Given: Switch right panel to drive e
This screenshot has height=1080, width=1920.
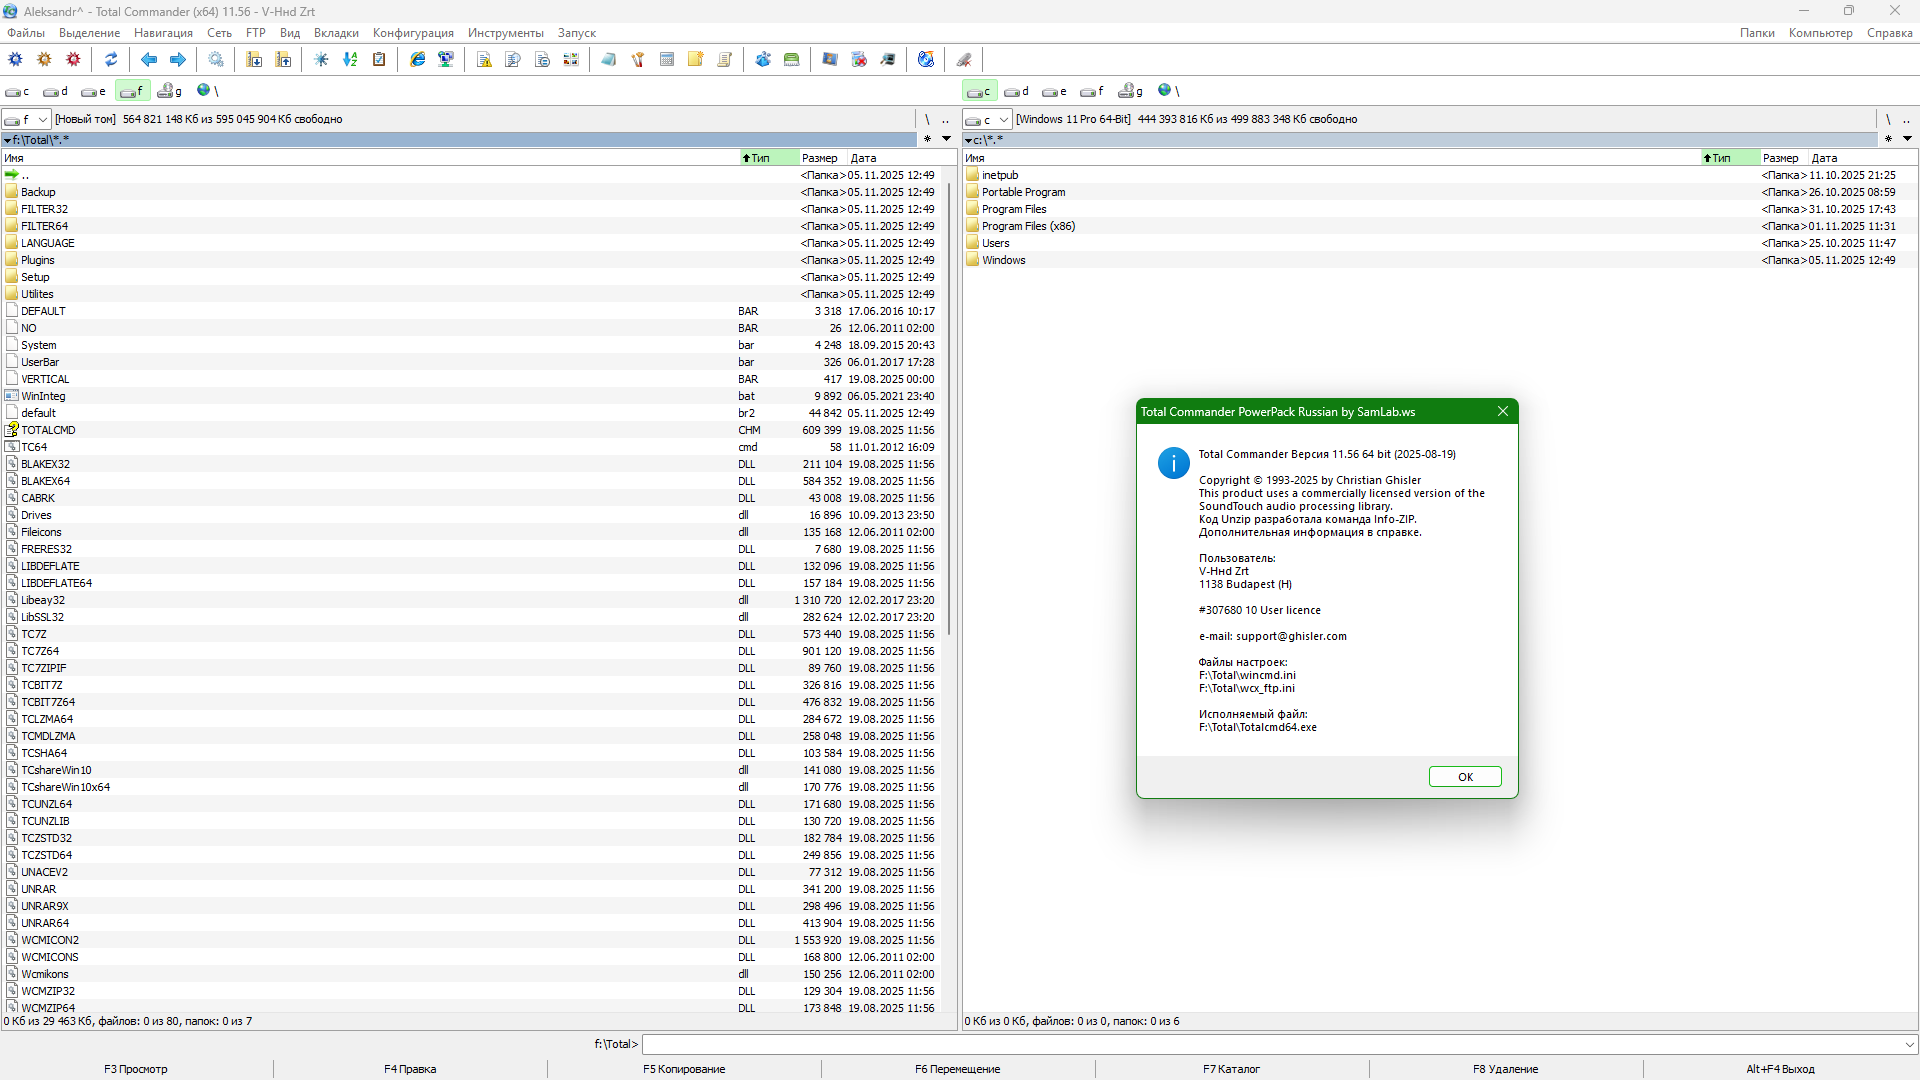Looking at the screenshot, I should pos(1054,91).
